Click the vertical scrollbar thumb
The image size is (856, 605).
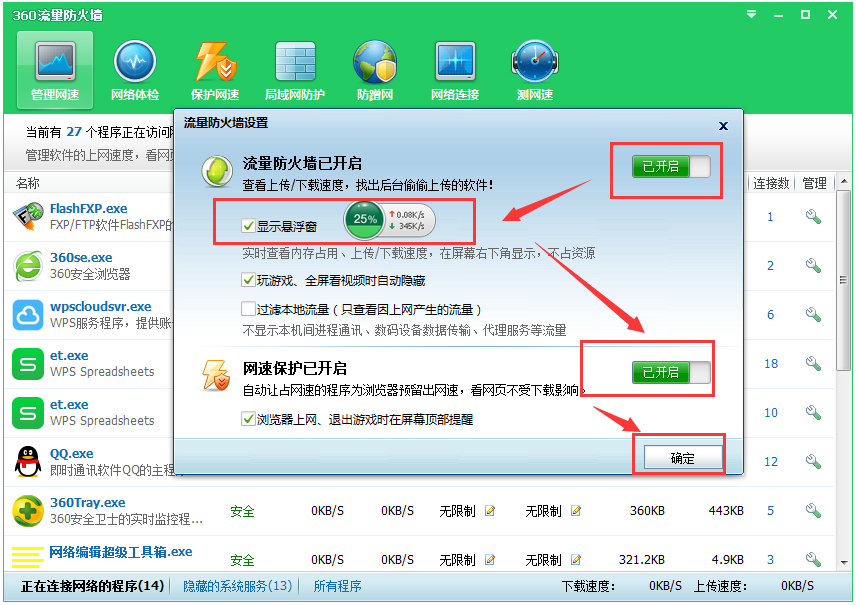click(x=844, y=281)
